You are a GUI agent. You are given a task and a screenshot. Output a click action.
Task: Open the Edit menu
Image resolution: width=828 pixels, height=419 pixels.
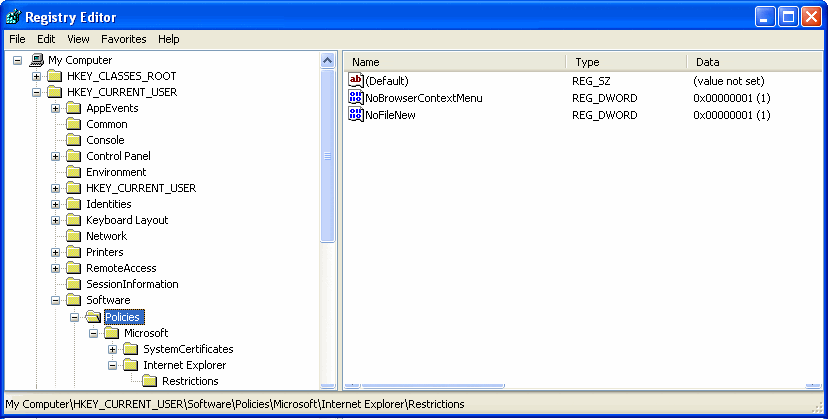click(46, 39)
